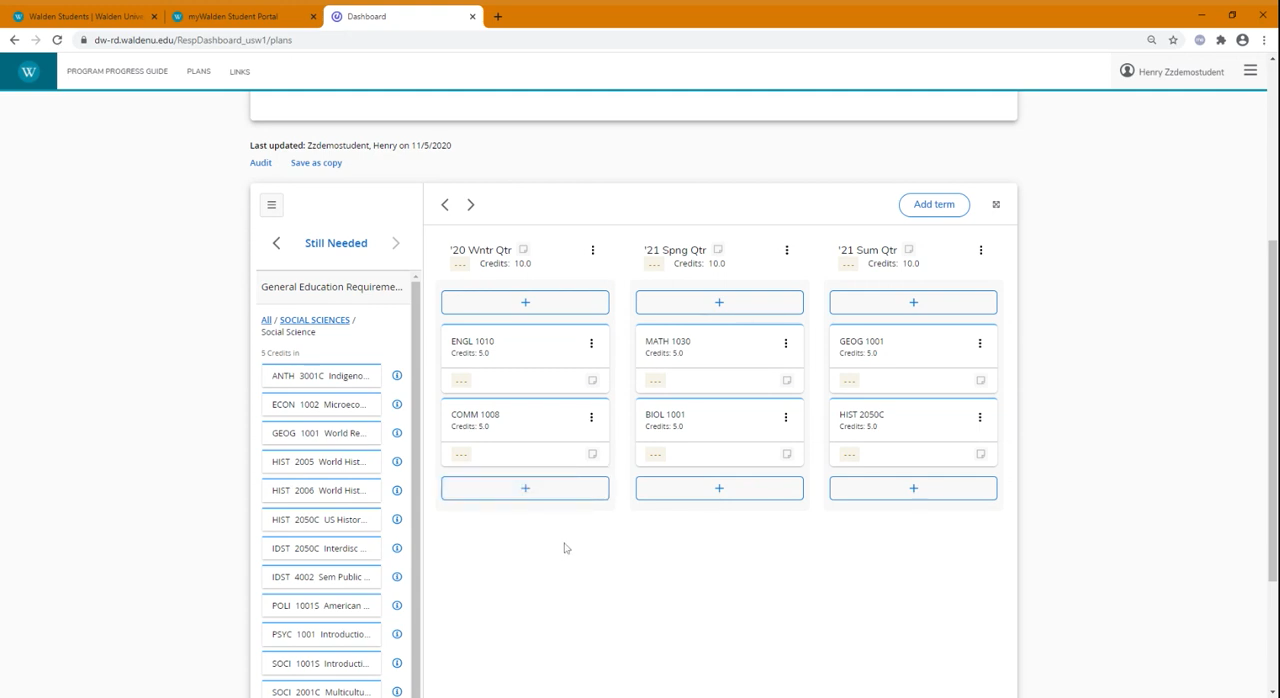This screenshot has height=698, width=1280.
Task: Click the left arrow to view earlier terms
Action: click(x=444, y=204)
